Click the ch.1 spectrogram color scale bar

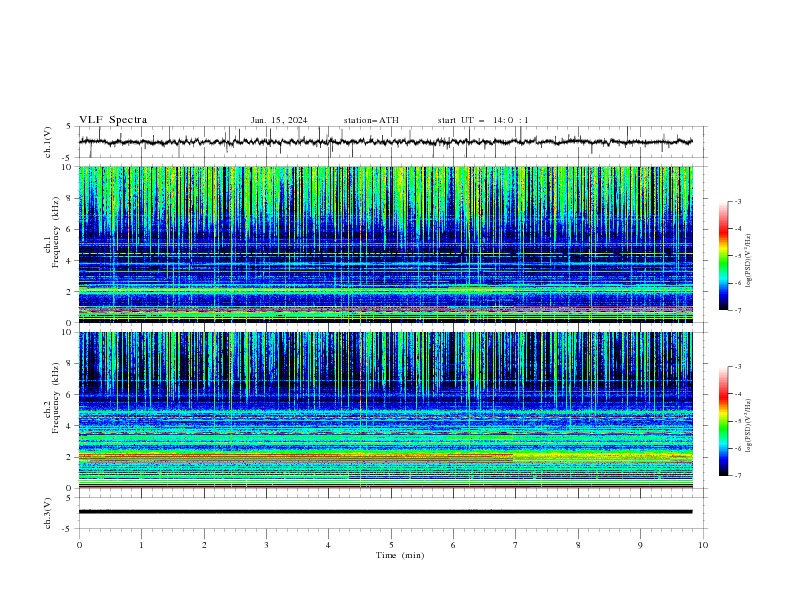tap(723, 256)
